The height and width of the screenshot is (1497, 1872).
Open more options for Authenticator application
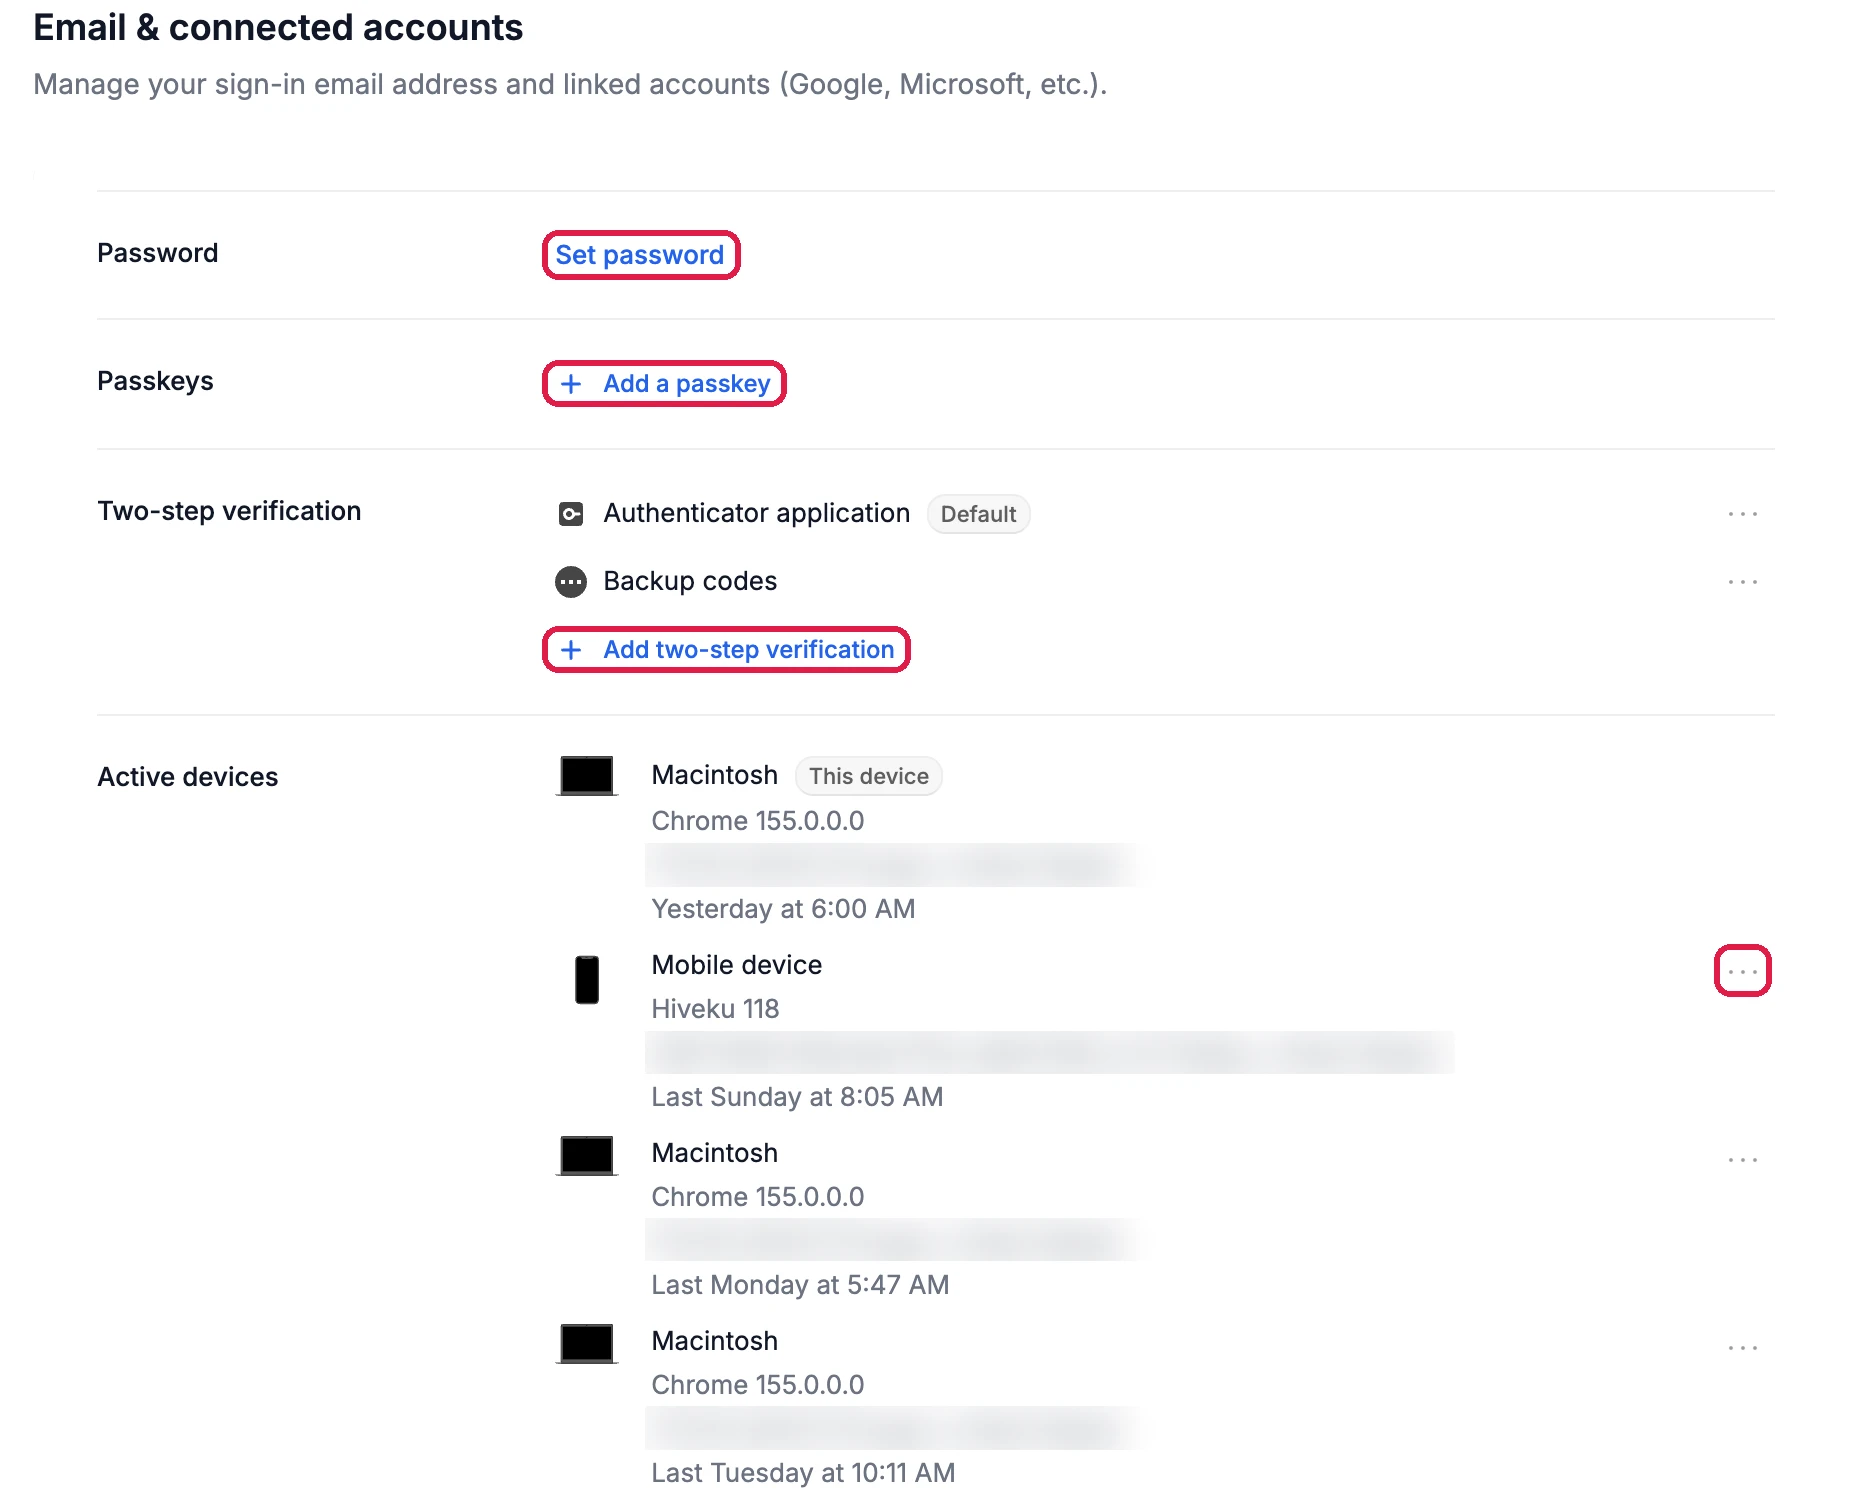[1742, 514]
